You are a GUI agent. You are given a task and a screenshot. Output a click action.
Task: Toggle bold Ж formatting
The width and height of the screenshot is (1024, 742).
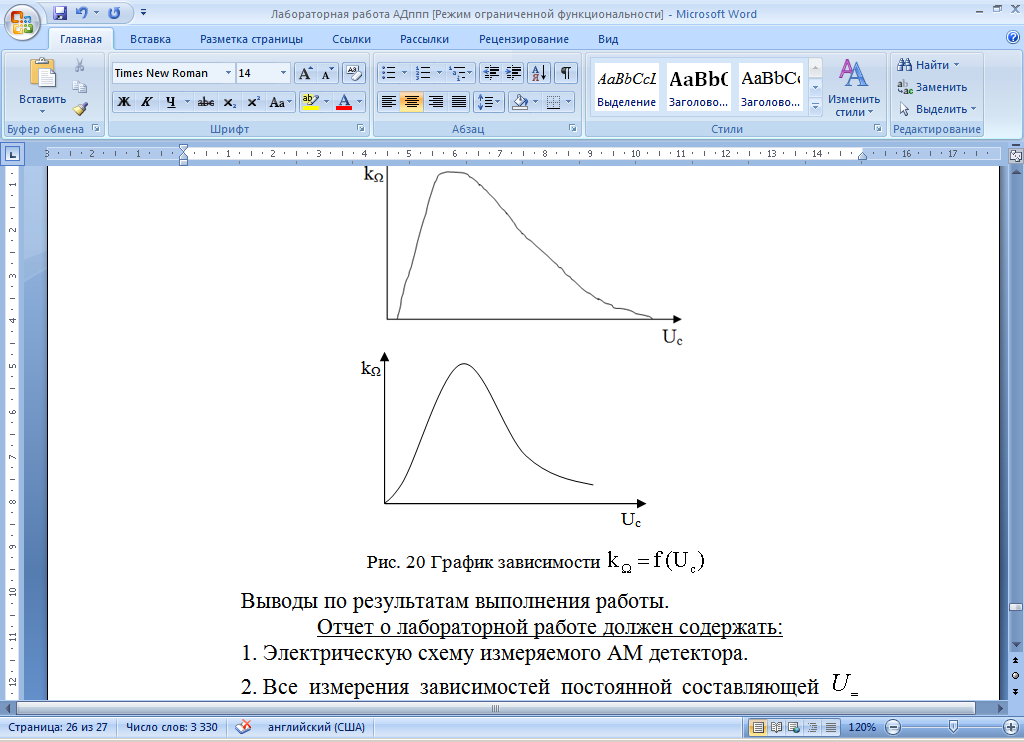[123, 102]
